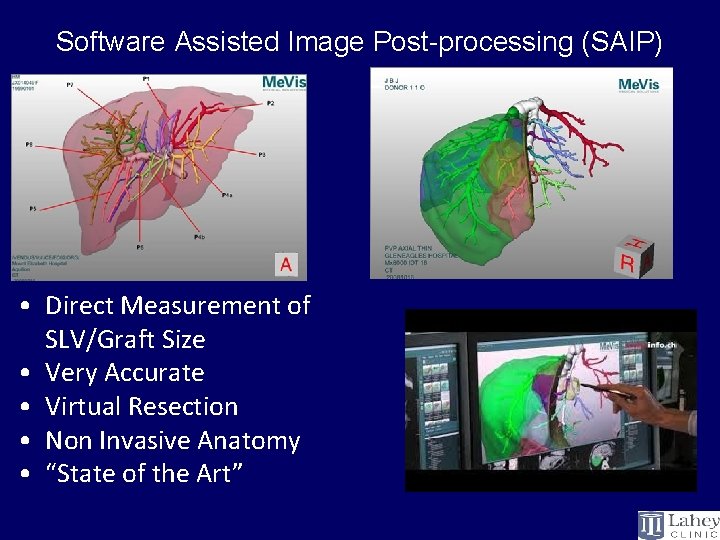Click the red 'A' orientation box
The image size is (720, 540).
(286, 264)
